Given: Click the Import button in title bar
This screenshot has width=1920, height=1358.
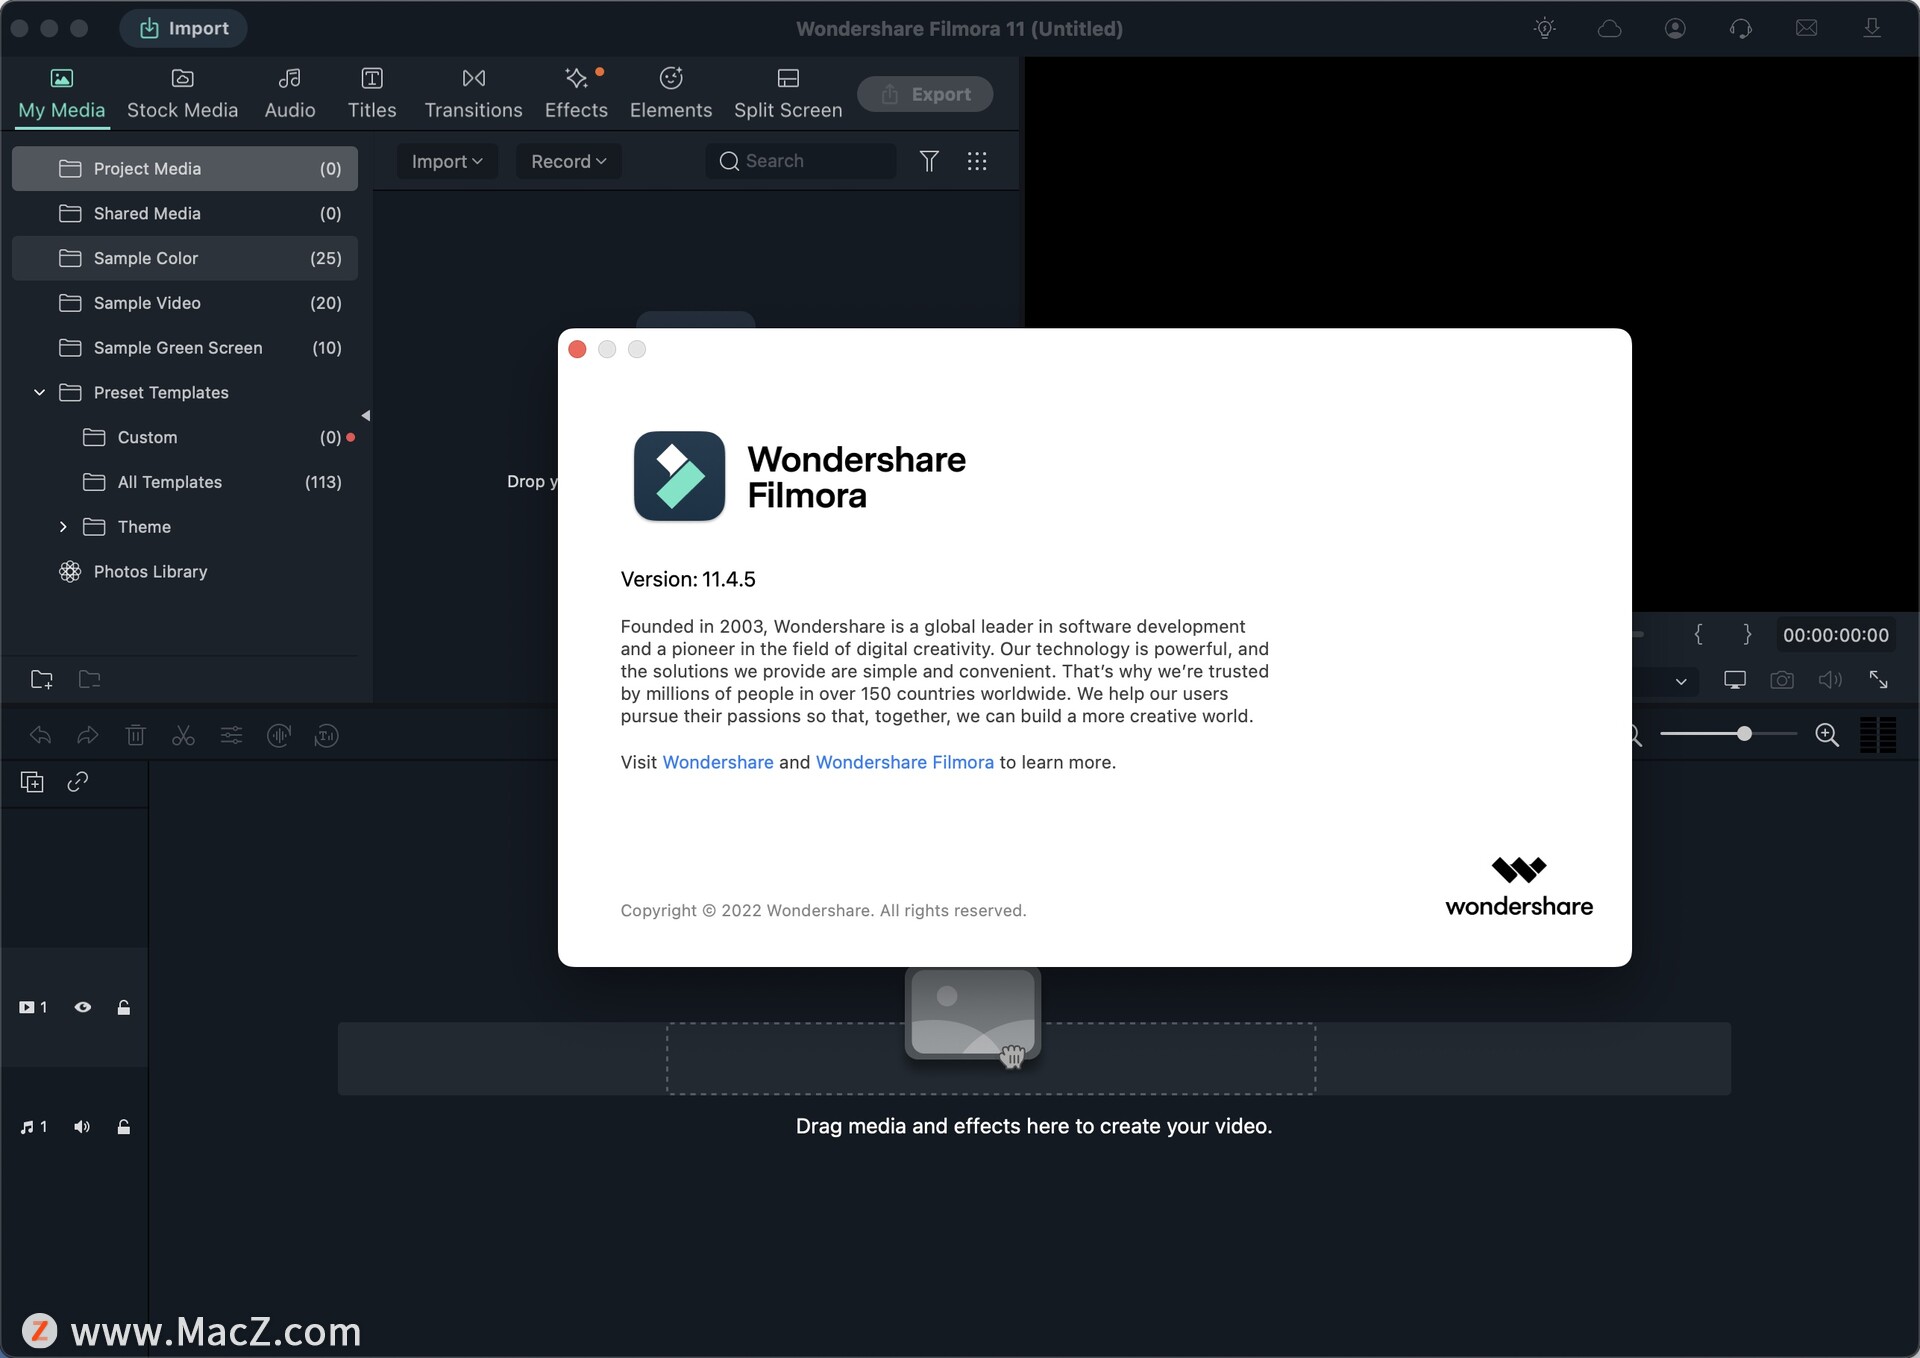Looking at the screenshot, I should coord(183,28).
